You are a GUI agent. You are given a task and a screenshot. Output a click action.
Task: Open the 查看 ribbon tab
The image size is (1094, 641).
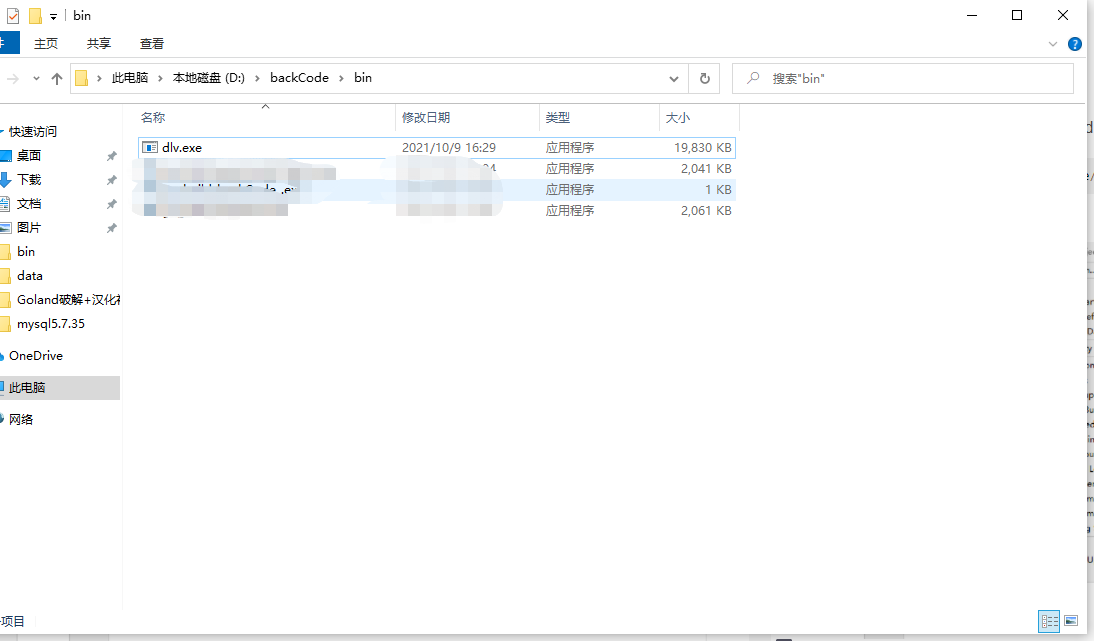point(151,43)
